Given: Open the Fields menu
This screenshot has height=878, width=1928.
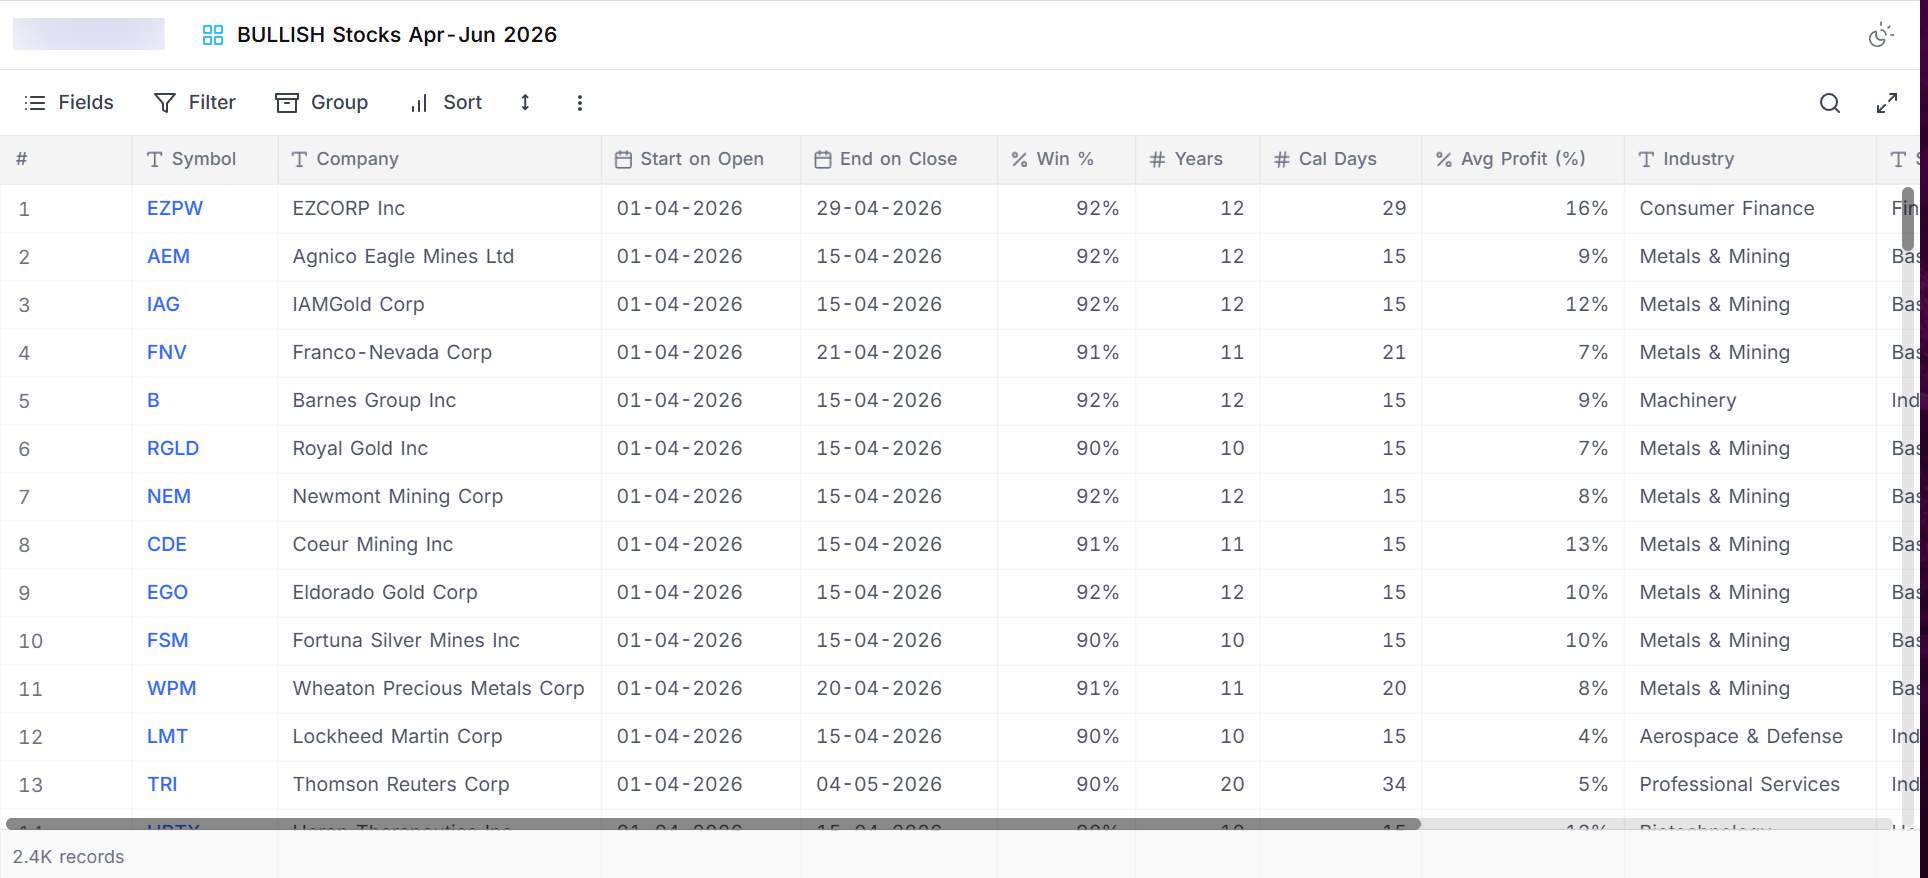Looking at the screenshot, I should (69, 102).
